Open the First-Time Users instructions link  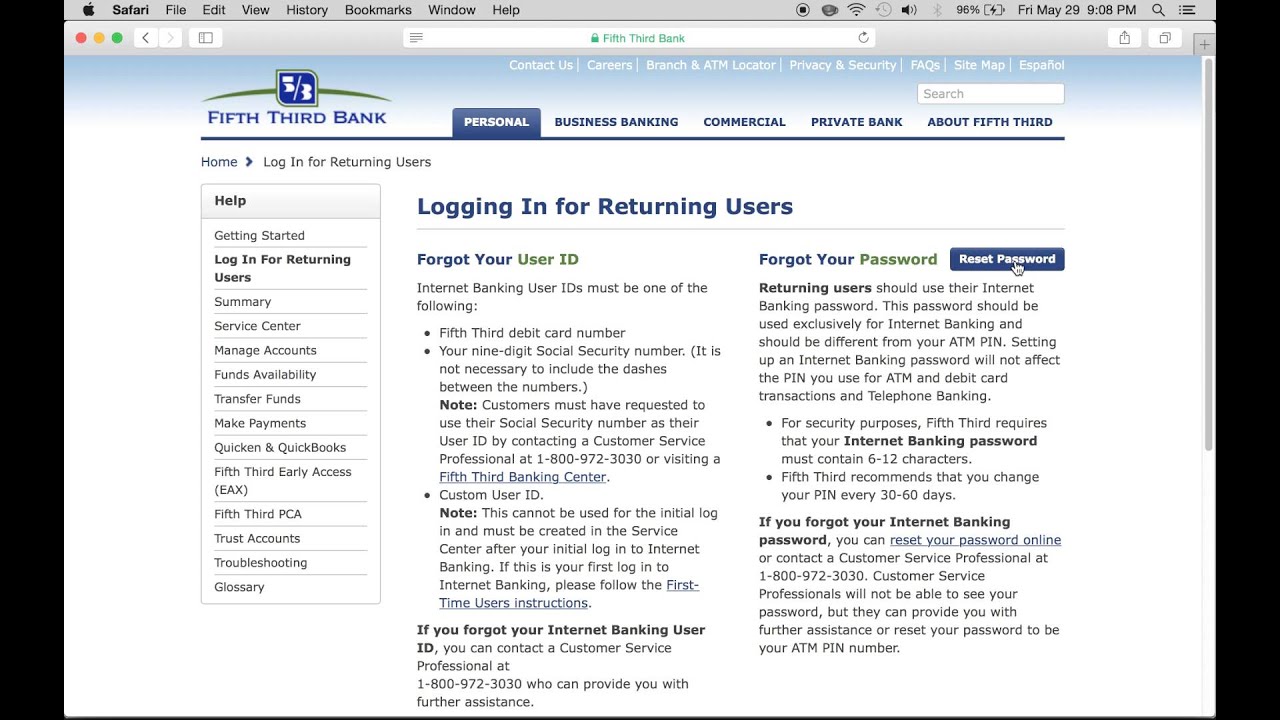coord(569,594)
